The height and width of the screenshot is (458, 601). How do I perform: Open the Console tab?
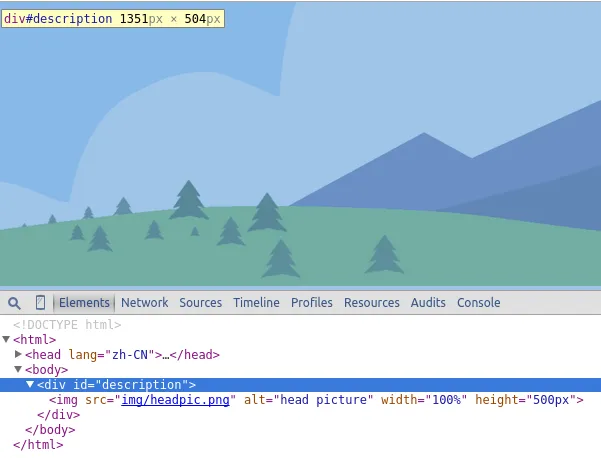(x=478, y=303)
